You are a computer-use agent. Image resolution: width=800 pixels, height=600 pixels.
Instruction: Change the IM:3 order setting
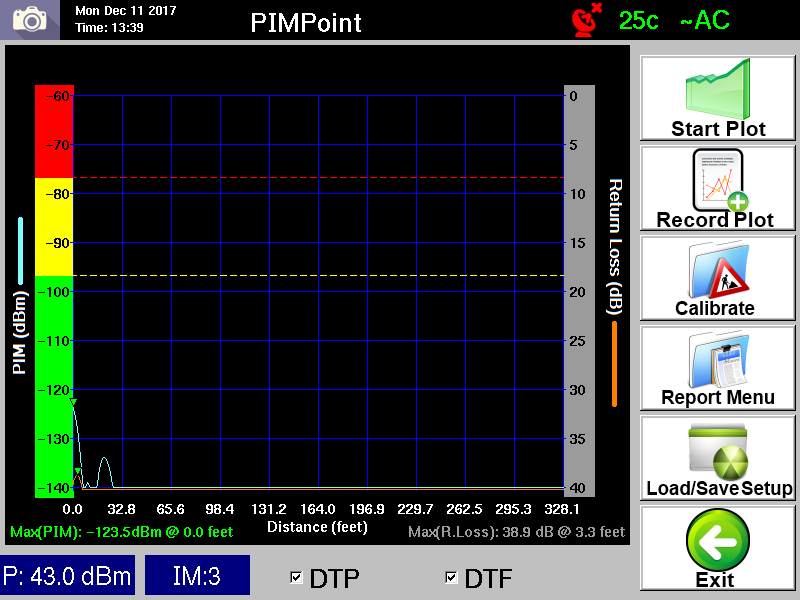(197, 576)
